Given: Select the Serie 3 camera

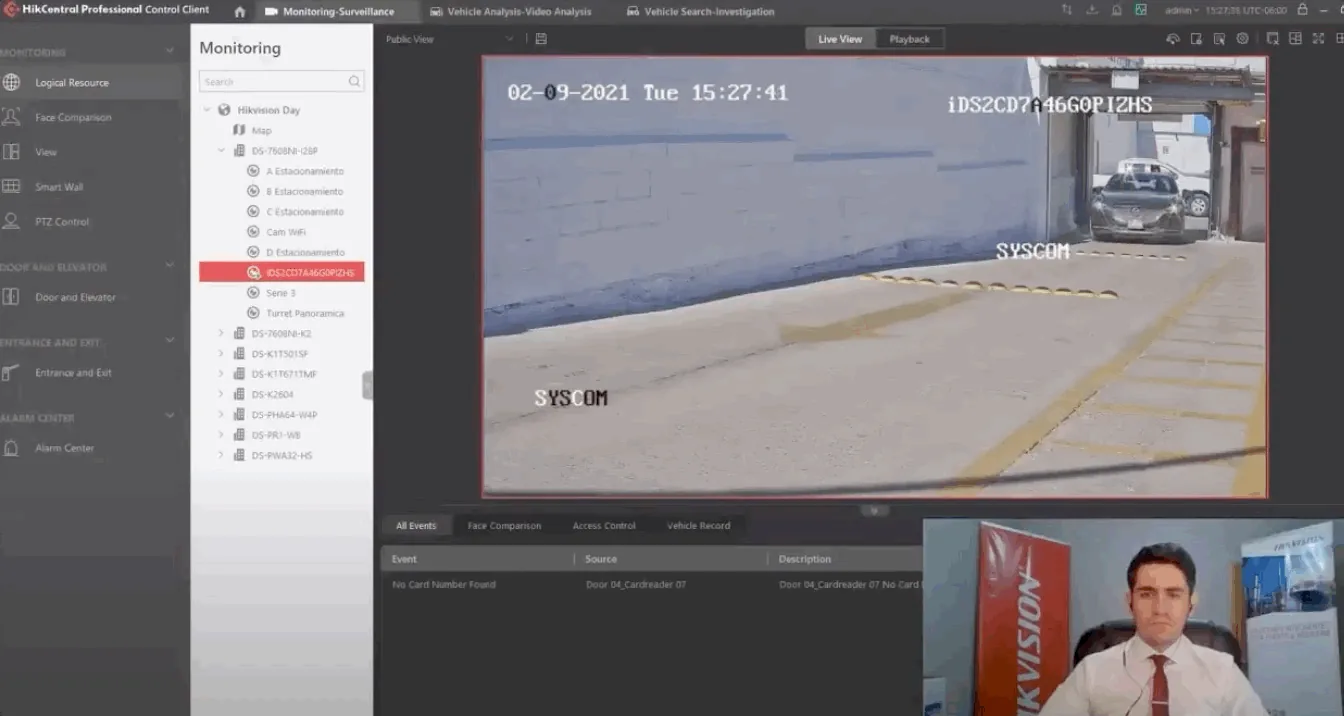Looking at the screenshot, I should point(280,293).
